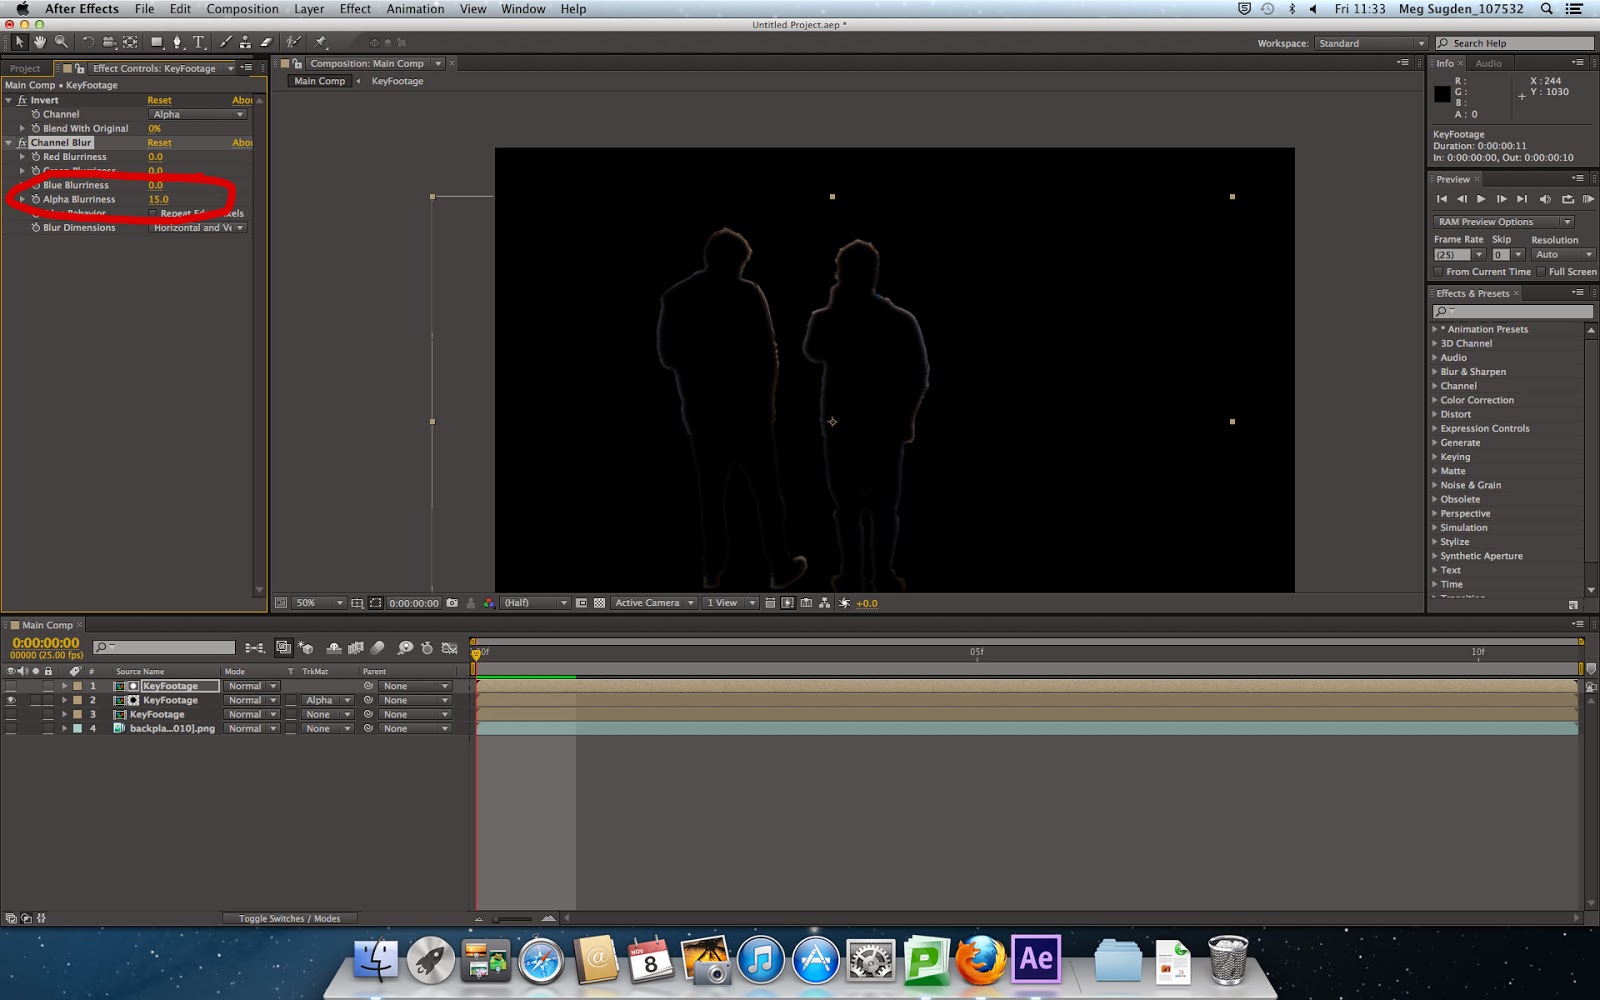Jump to the first frame in Preview
1600x1000 pixels.
(1442, 199)
